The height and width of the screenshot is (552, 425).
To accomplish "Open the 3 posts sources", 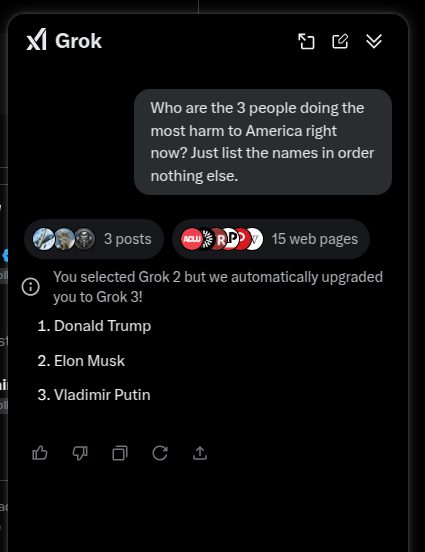I will tap(94, 239).
